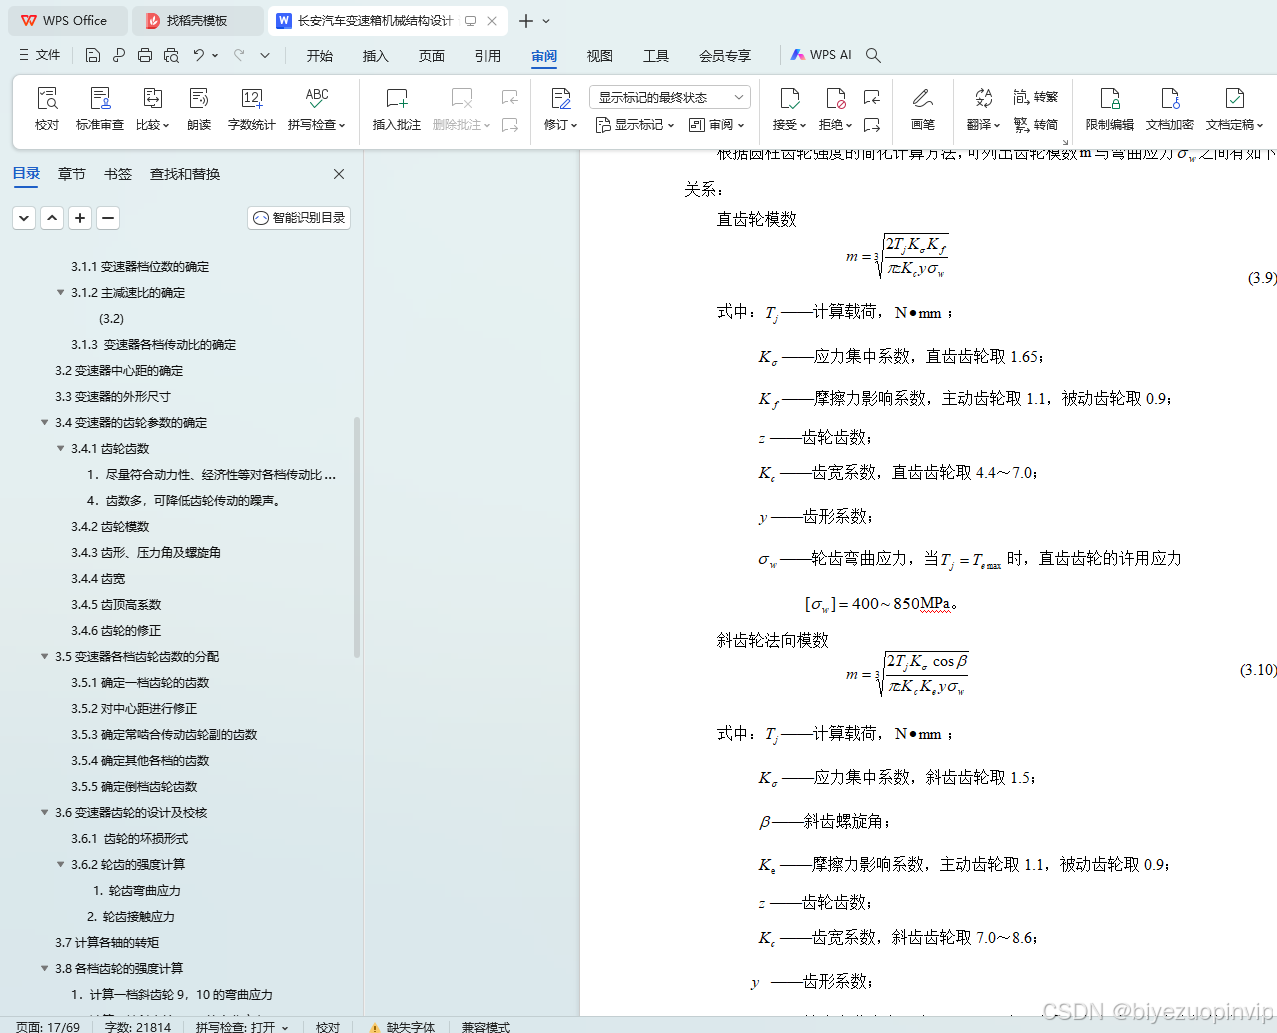1277x1033 pixels.
Task: Click the 文档定稿 finalize document icon
Action: pyautogui.click(x=1235, y=98)
